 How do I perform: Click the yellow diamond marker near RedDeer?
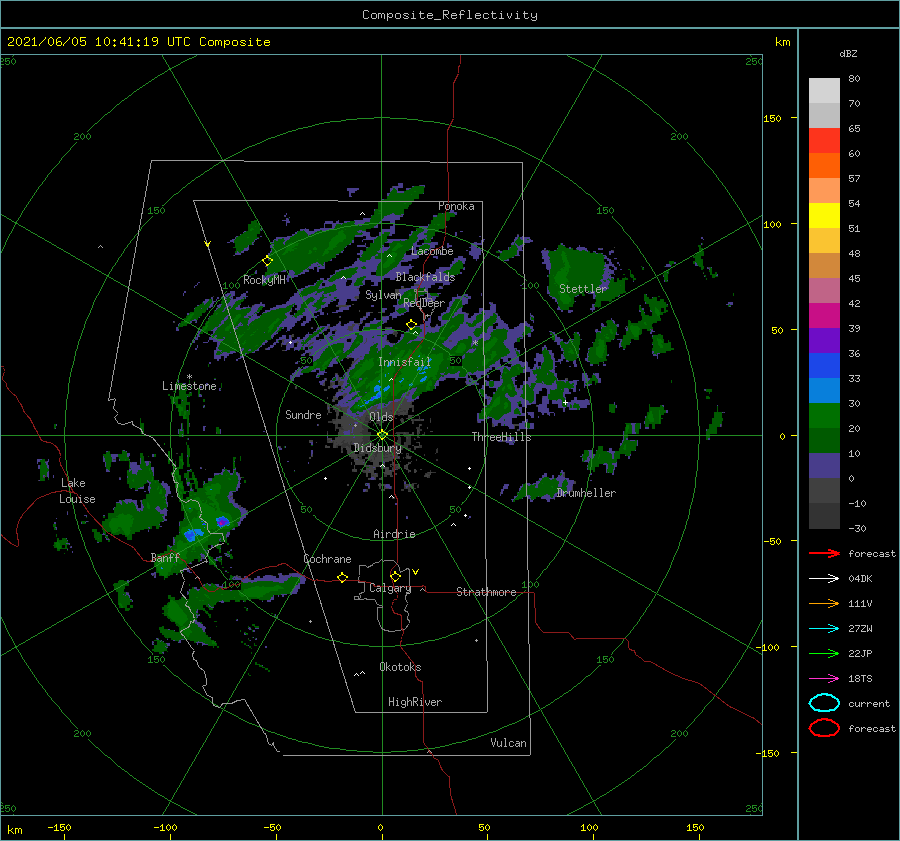(412, 325)
